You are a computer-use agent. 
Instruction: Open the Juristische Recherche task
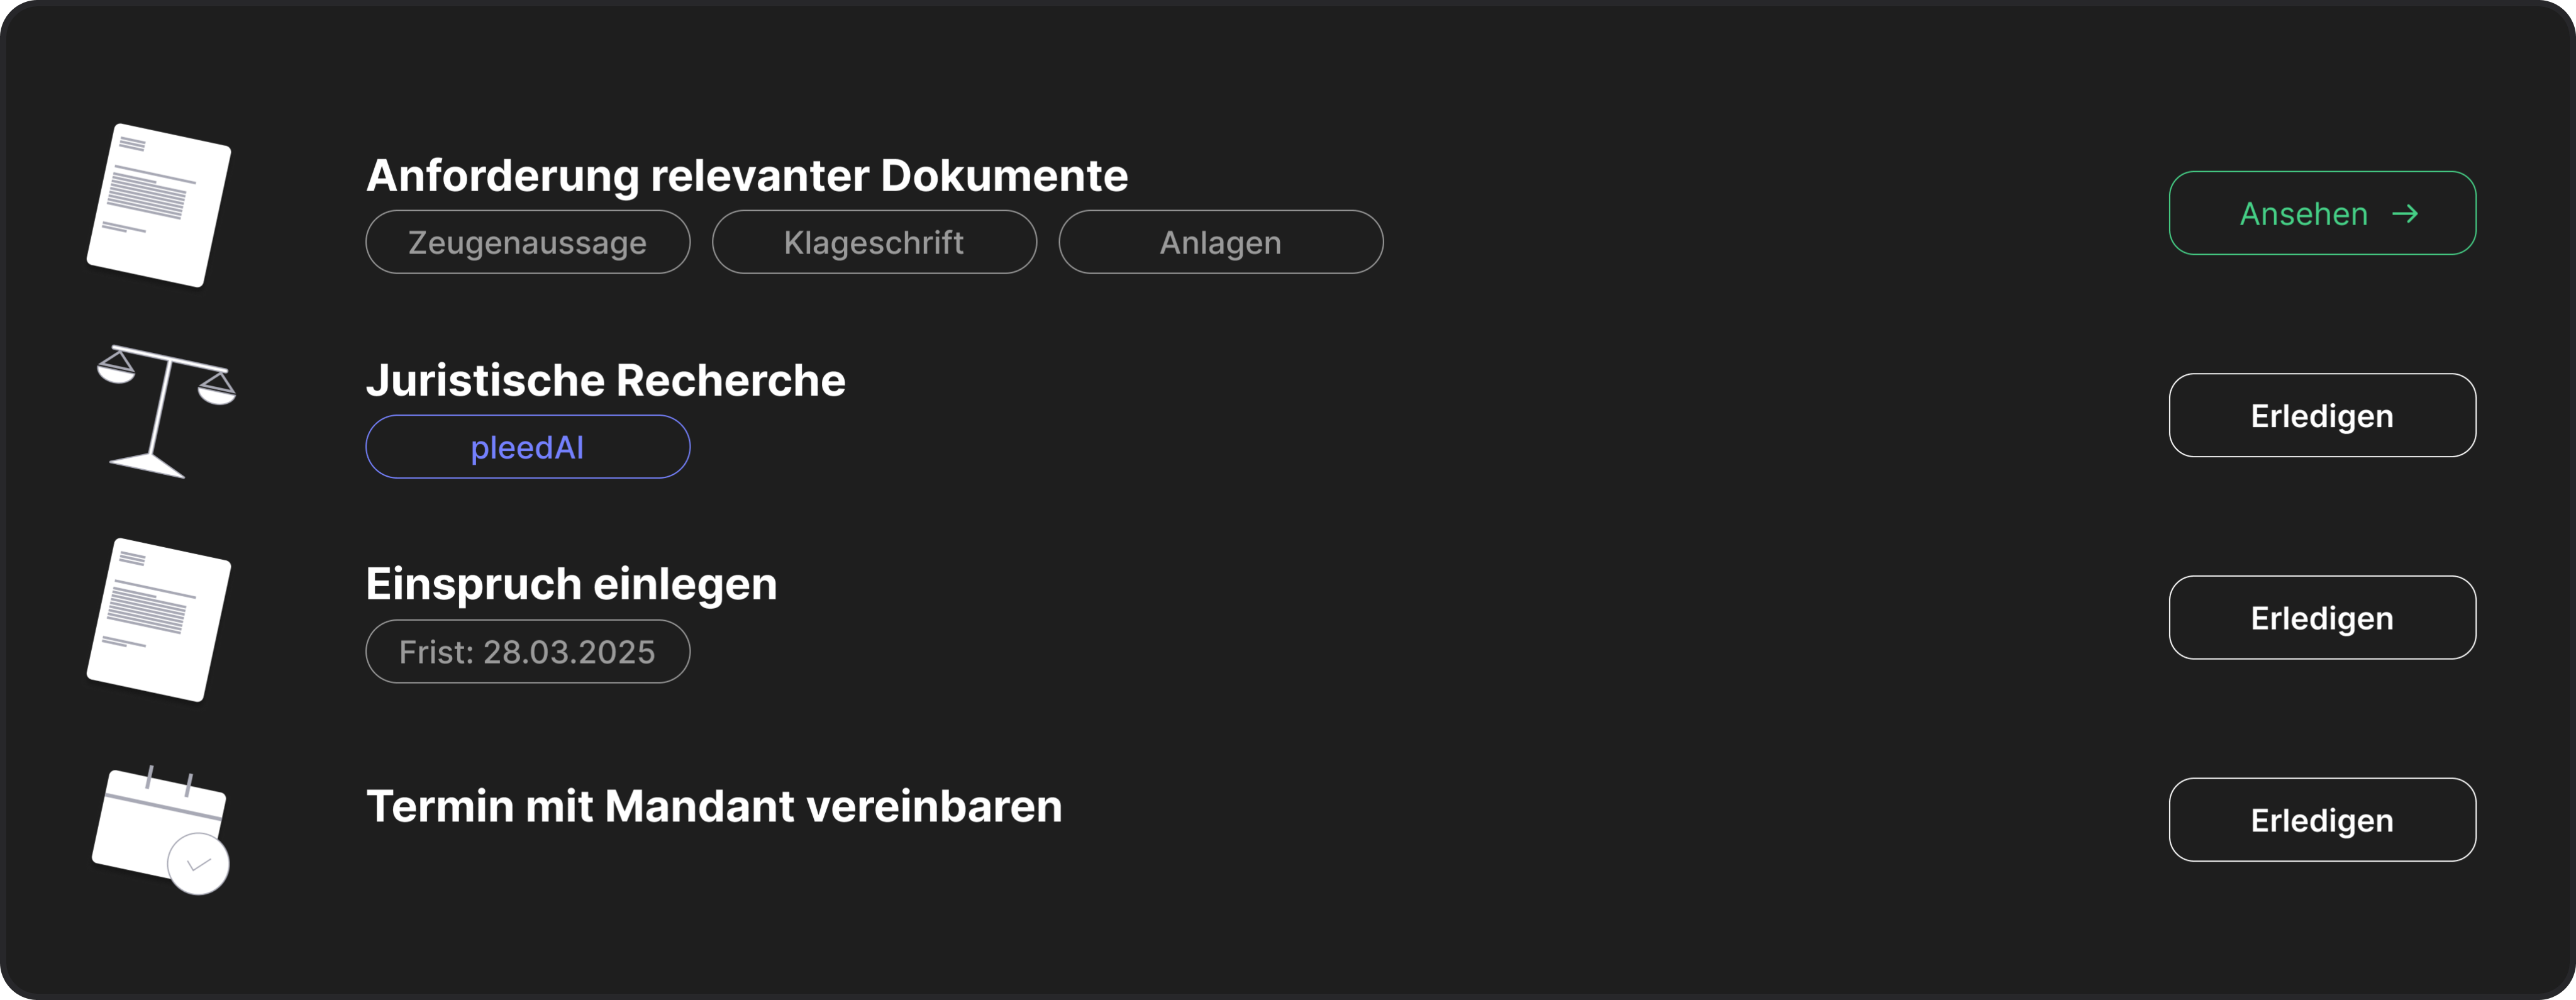click(606, 380)
